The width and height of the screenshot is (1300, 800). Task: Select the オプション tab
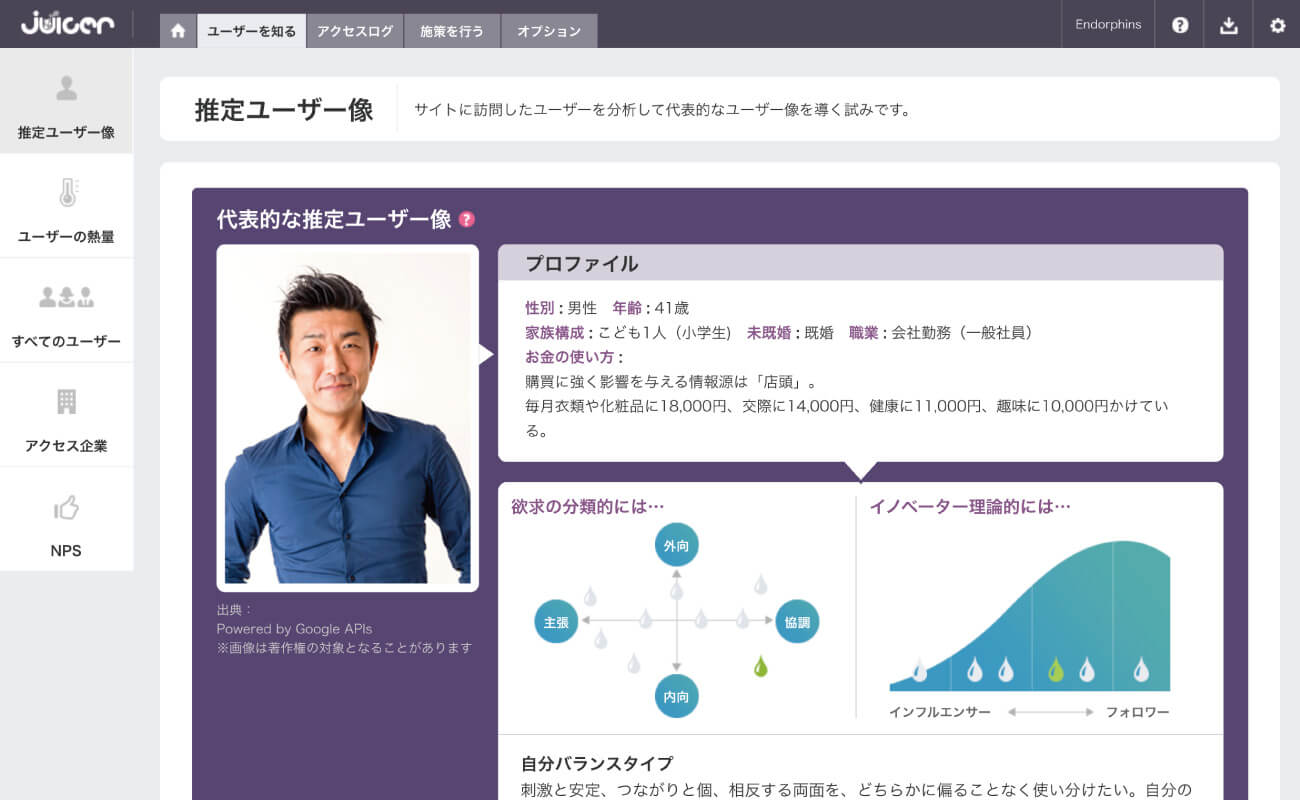pyautogui.click(x=549, y=31)
